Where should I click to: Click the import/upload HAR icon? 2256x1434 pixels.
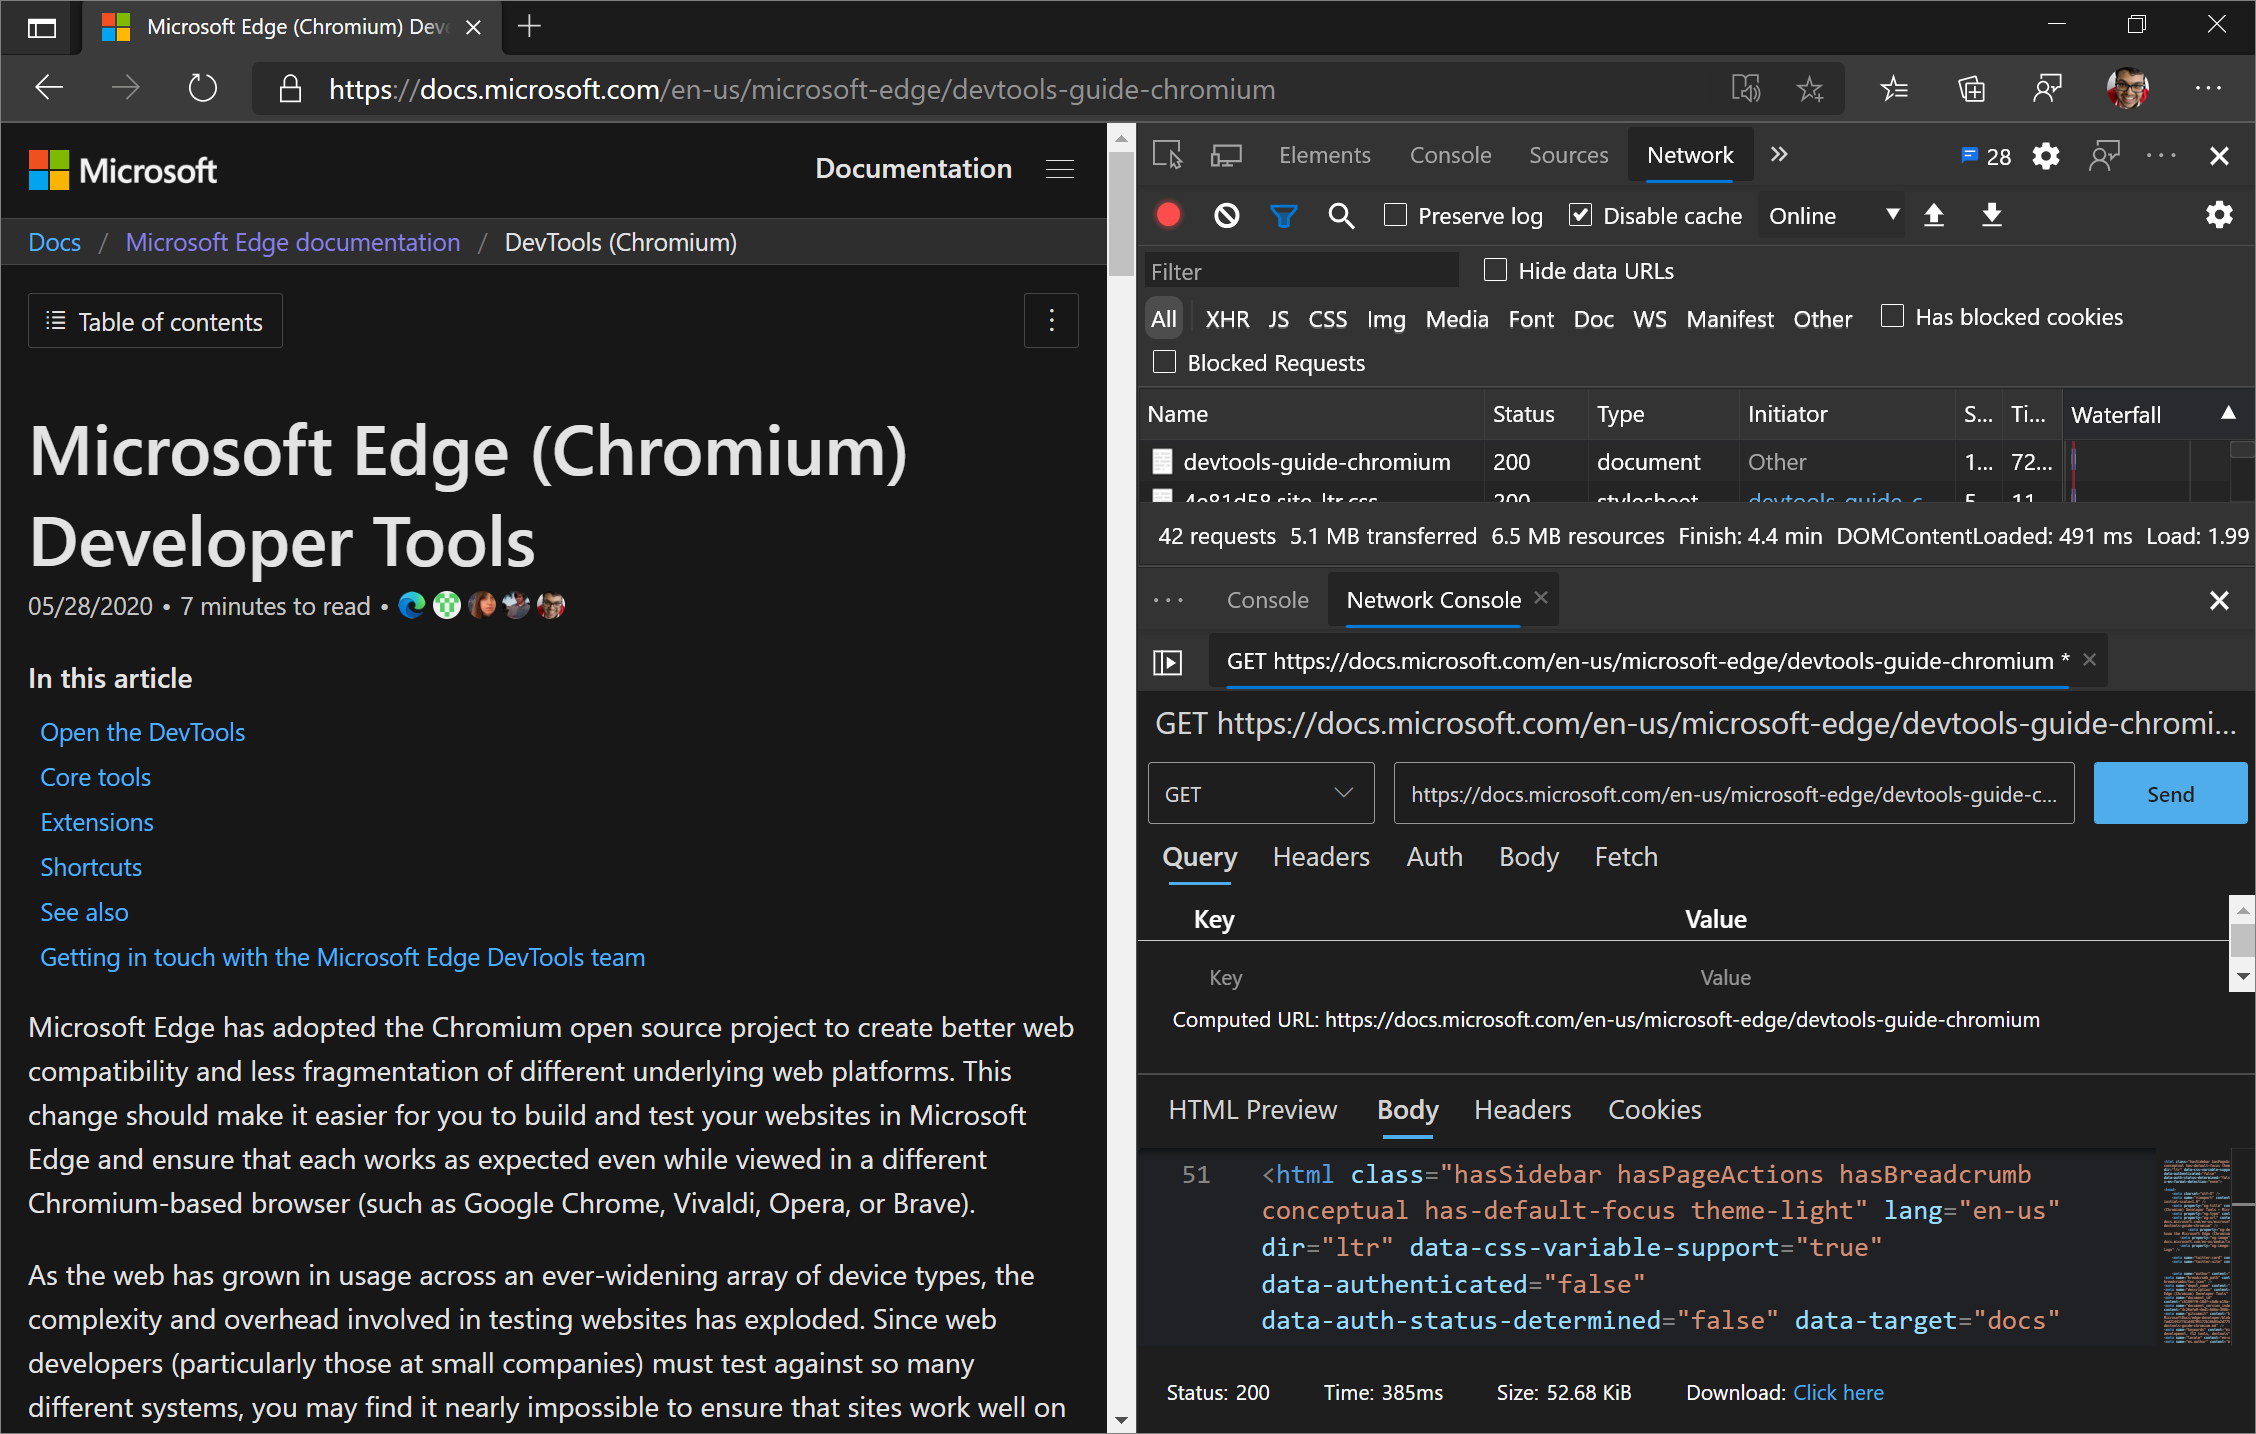(1935, 215)
